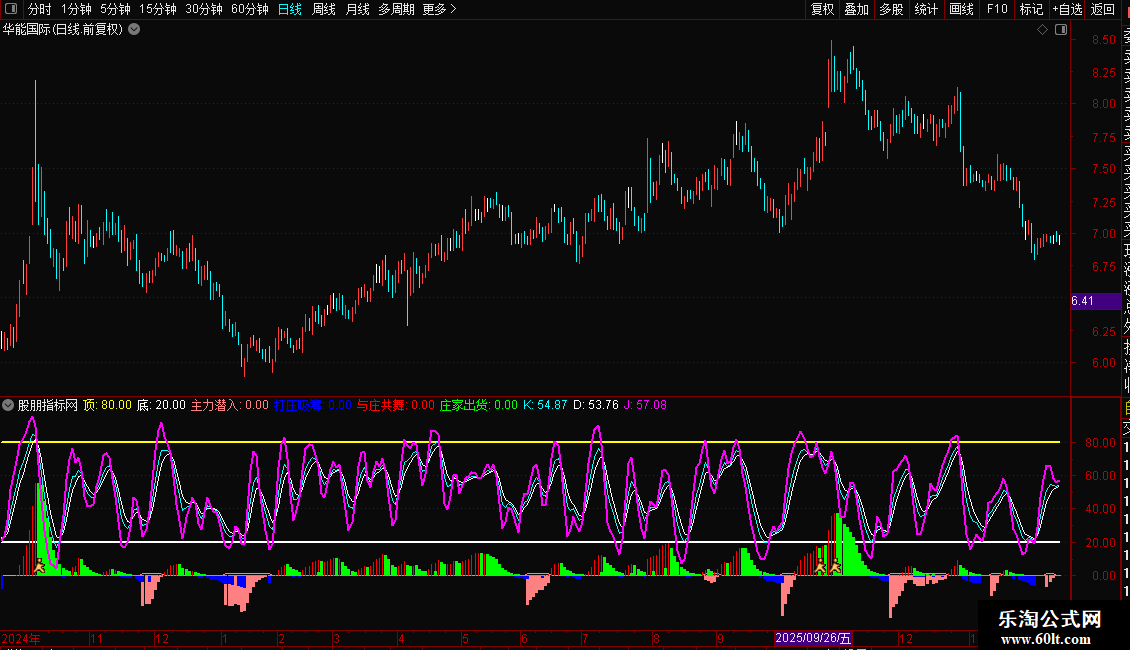Viewport: 1130px width, 650px height.
Task: Toggle the right sidebar panel icon
Action: click(1061, 30)
